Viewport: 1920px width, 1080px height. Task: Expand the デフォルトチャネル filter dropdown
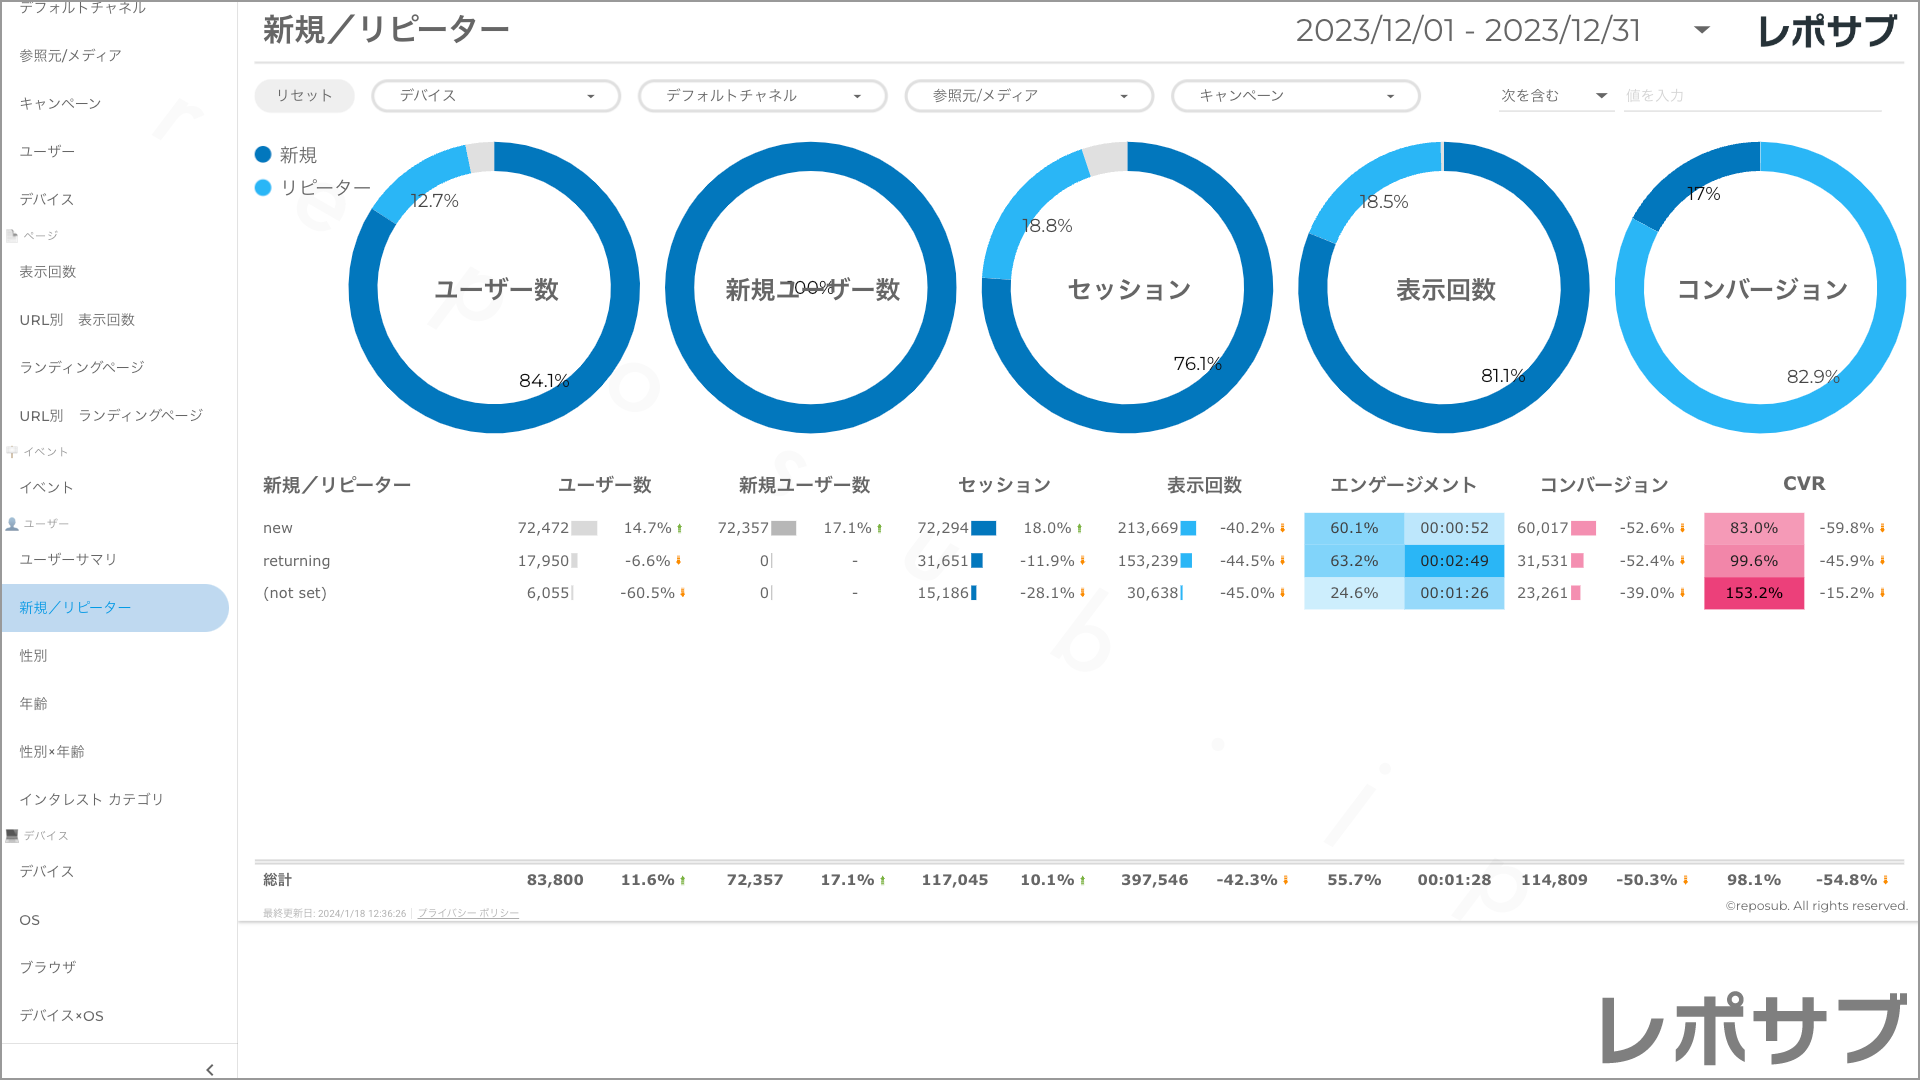tap(762, 96)
